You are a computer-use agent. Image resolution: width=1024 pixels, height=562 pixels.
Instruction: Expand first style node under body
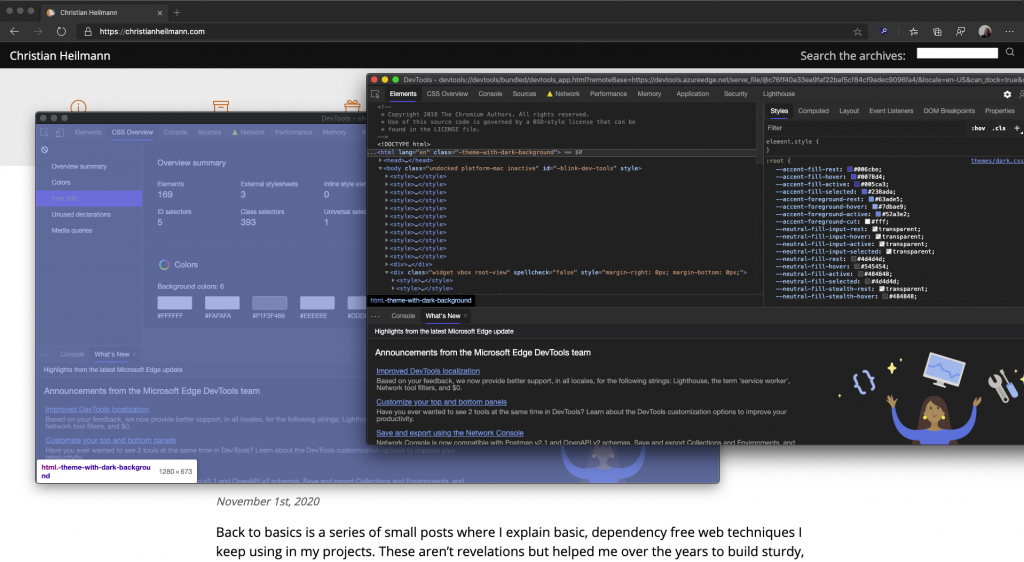point(387,176)
